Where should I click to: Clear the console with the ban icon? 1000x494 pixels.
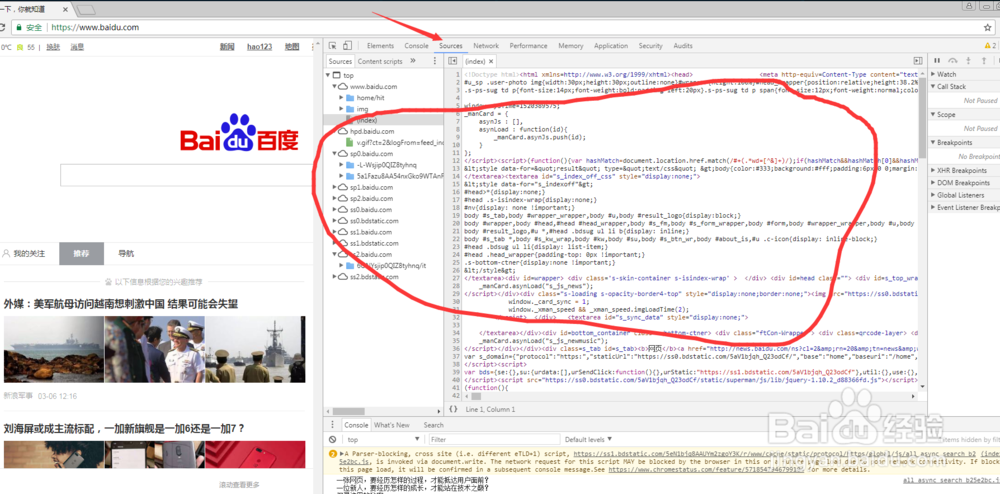332,440
